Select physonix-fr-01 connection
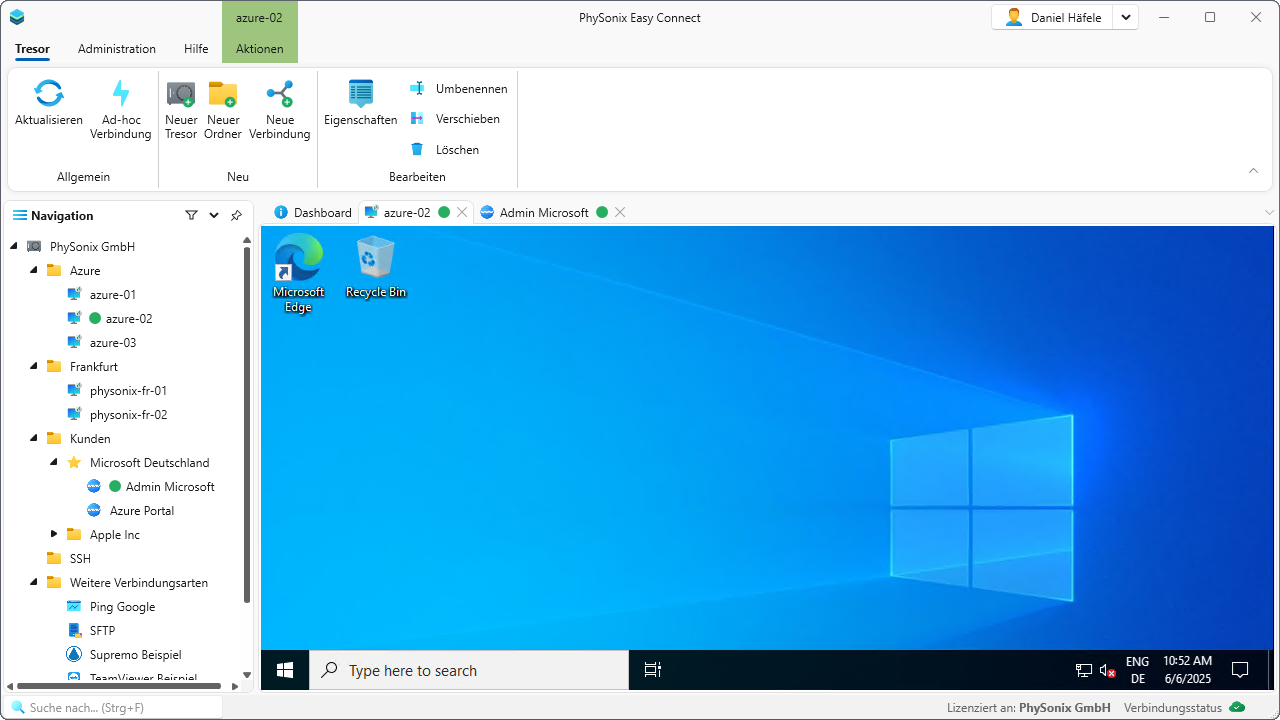Viewport: 1280px width, 720px height. [128, 390]
